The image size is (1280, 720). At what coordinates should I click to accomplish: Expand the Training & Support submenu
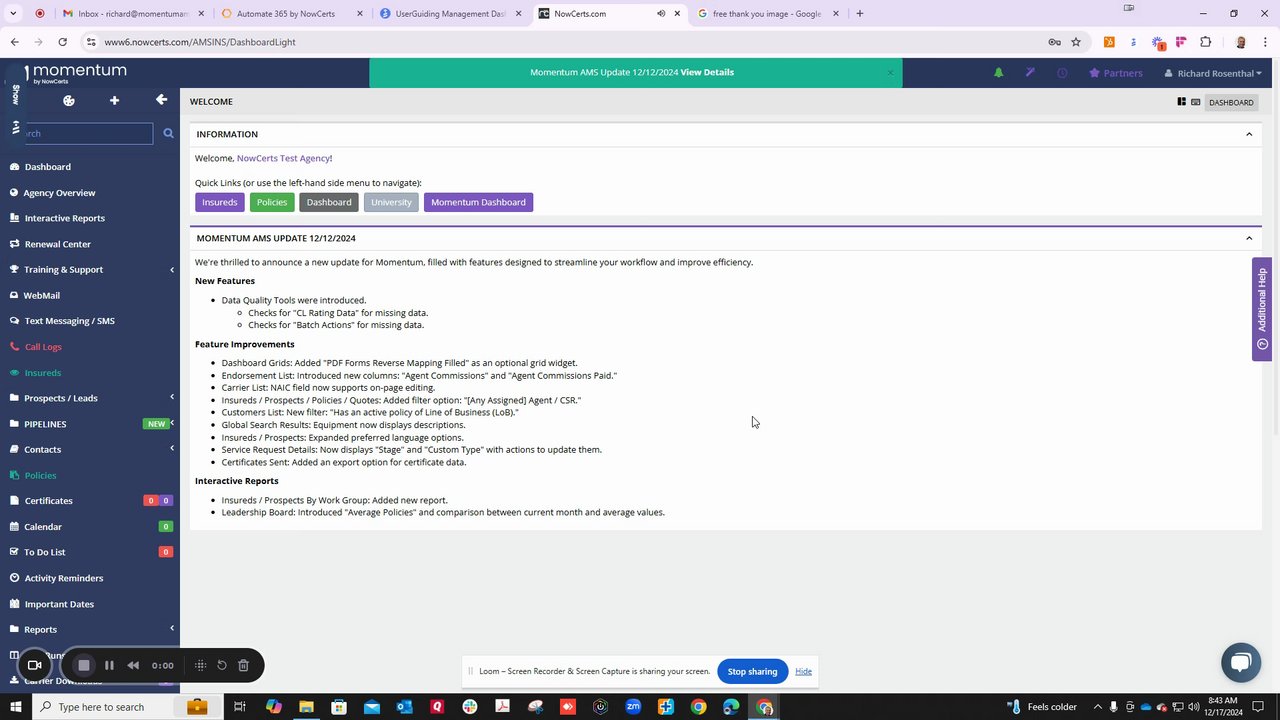click(171, 269)
